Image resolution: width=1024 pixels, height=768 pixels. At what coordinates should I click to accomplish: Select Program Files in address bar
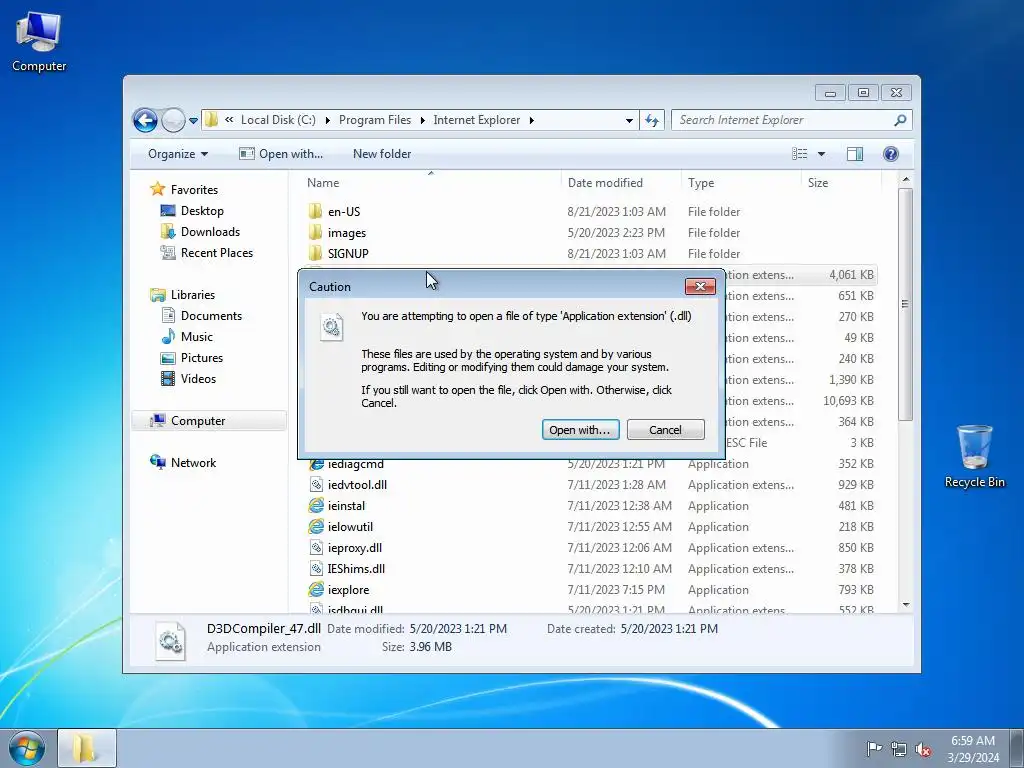coord(375,120)
